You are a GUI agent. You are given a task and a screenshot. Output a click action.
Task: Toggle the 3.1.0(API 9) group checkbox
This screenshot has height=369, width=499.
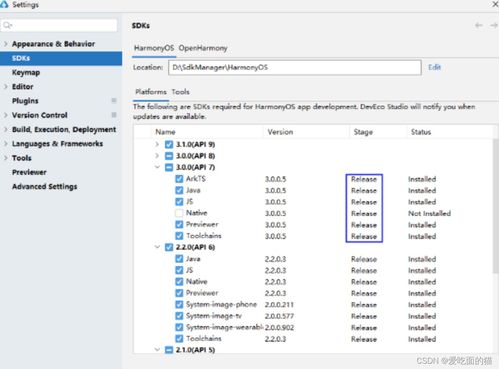click(x=169, y=144)
